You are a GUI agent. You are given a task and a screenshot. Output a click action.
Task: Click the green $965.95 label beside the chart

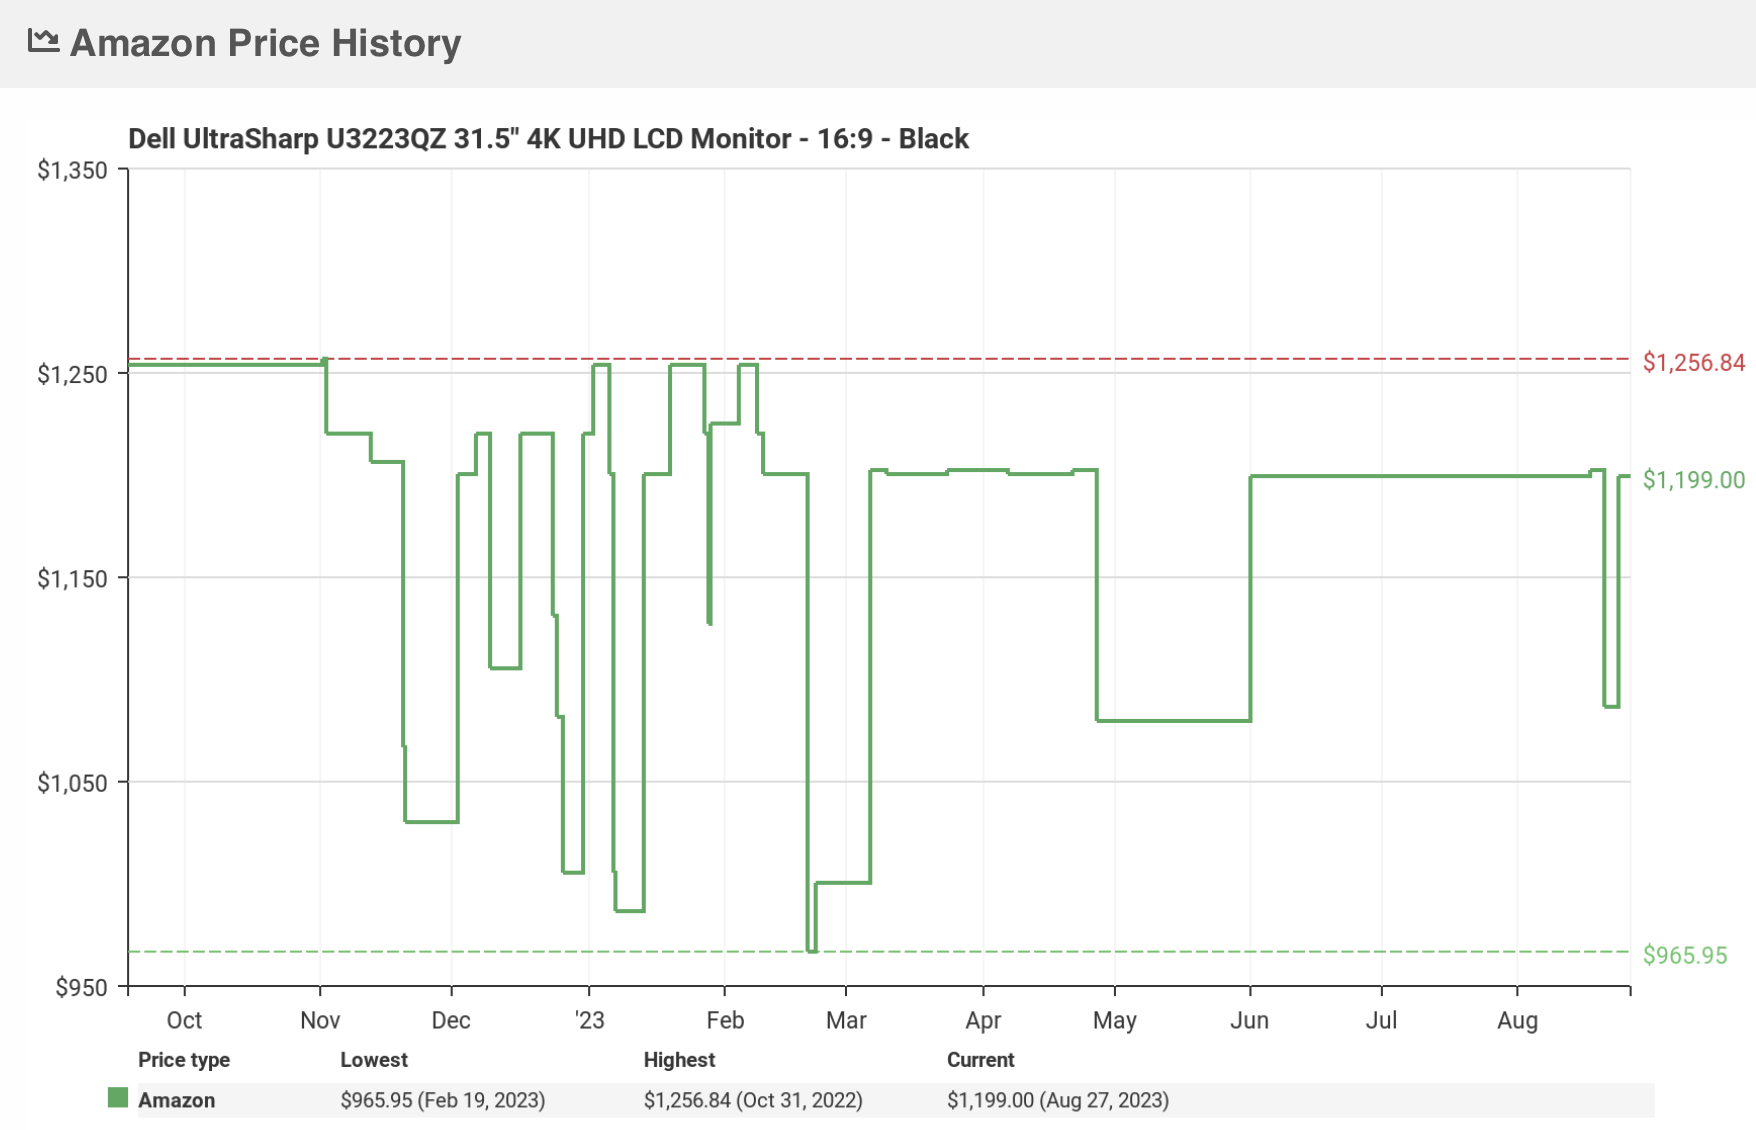click(x=1685, y=955)
